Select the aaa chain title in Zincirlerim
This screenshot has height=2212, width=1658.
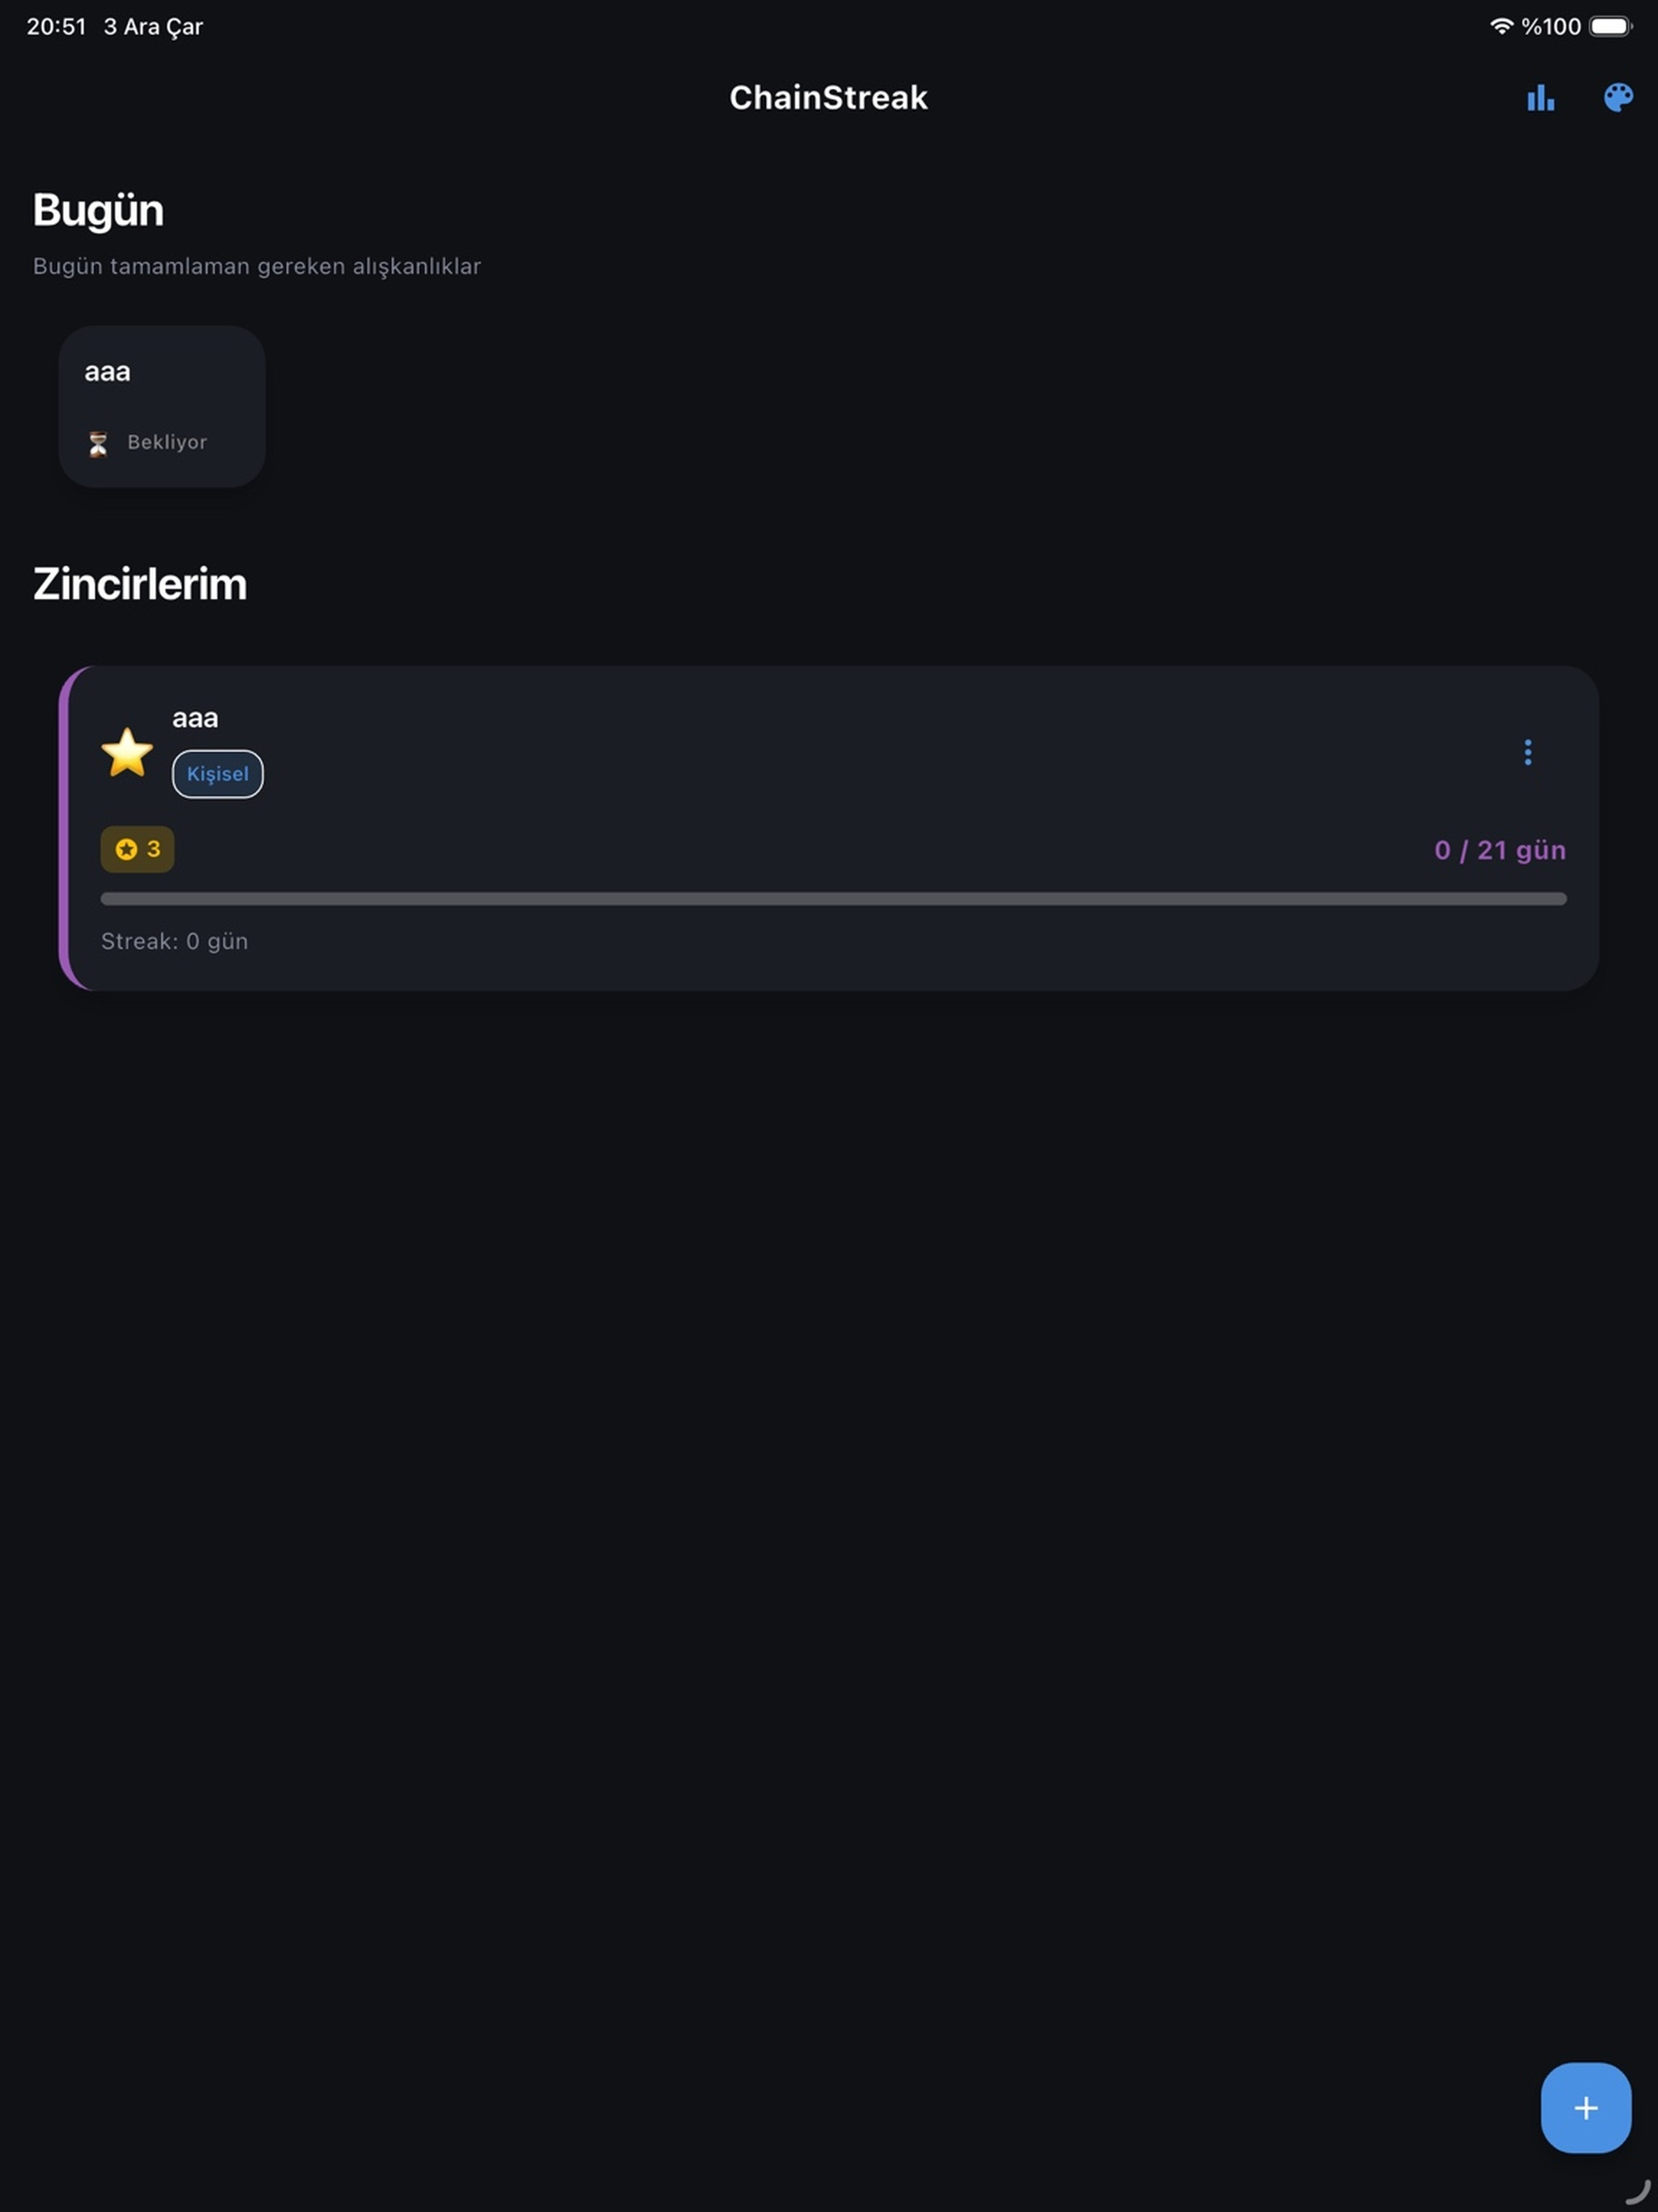195,718
